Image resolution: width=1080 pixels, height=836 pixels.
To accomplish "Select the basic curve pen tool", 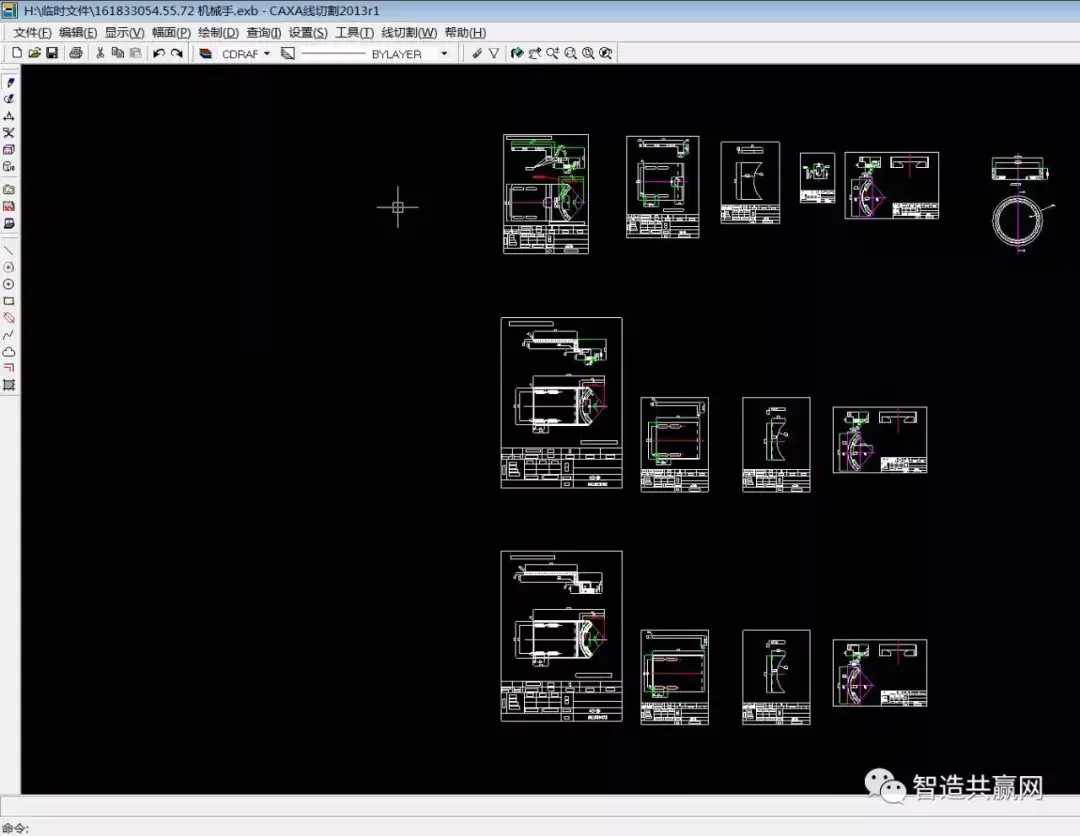I will [9, 83].
